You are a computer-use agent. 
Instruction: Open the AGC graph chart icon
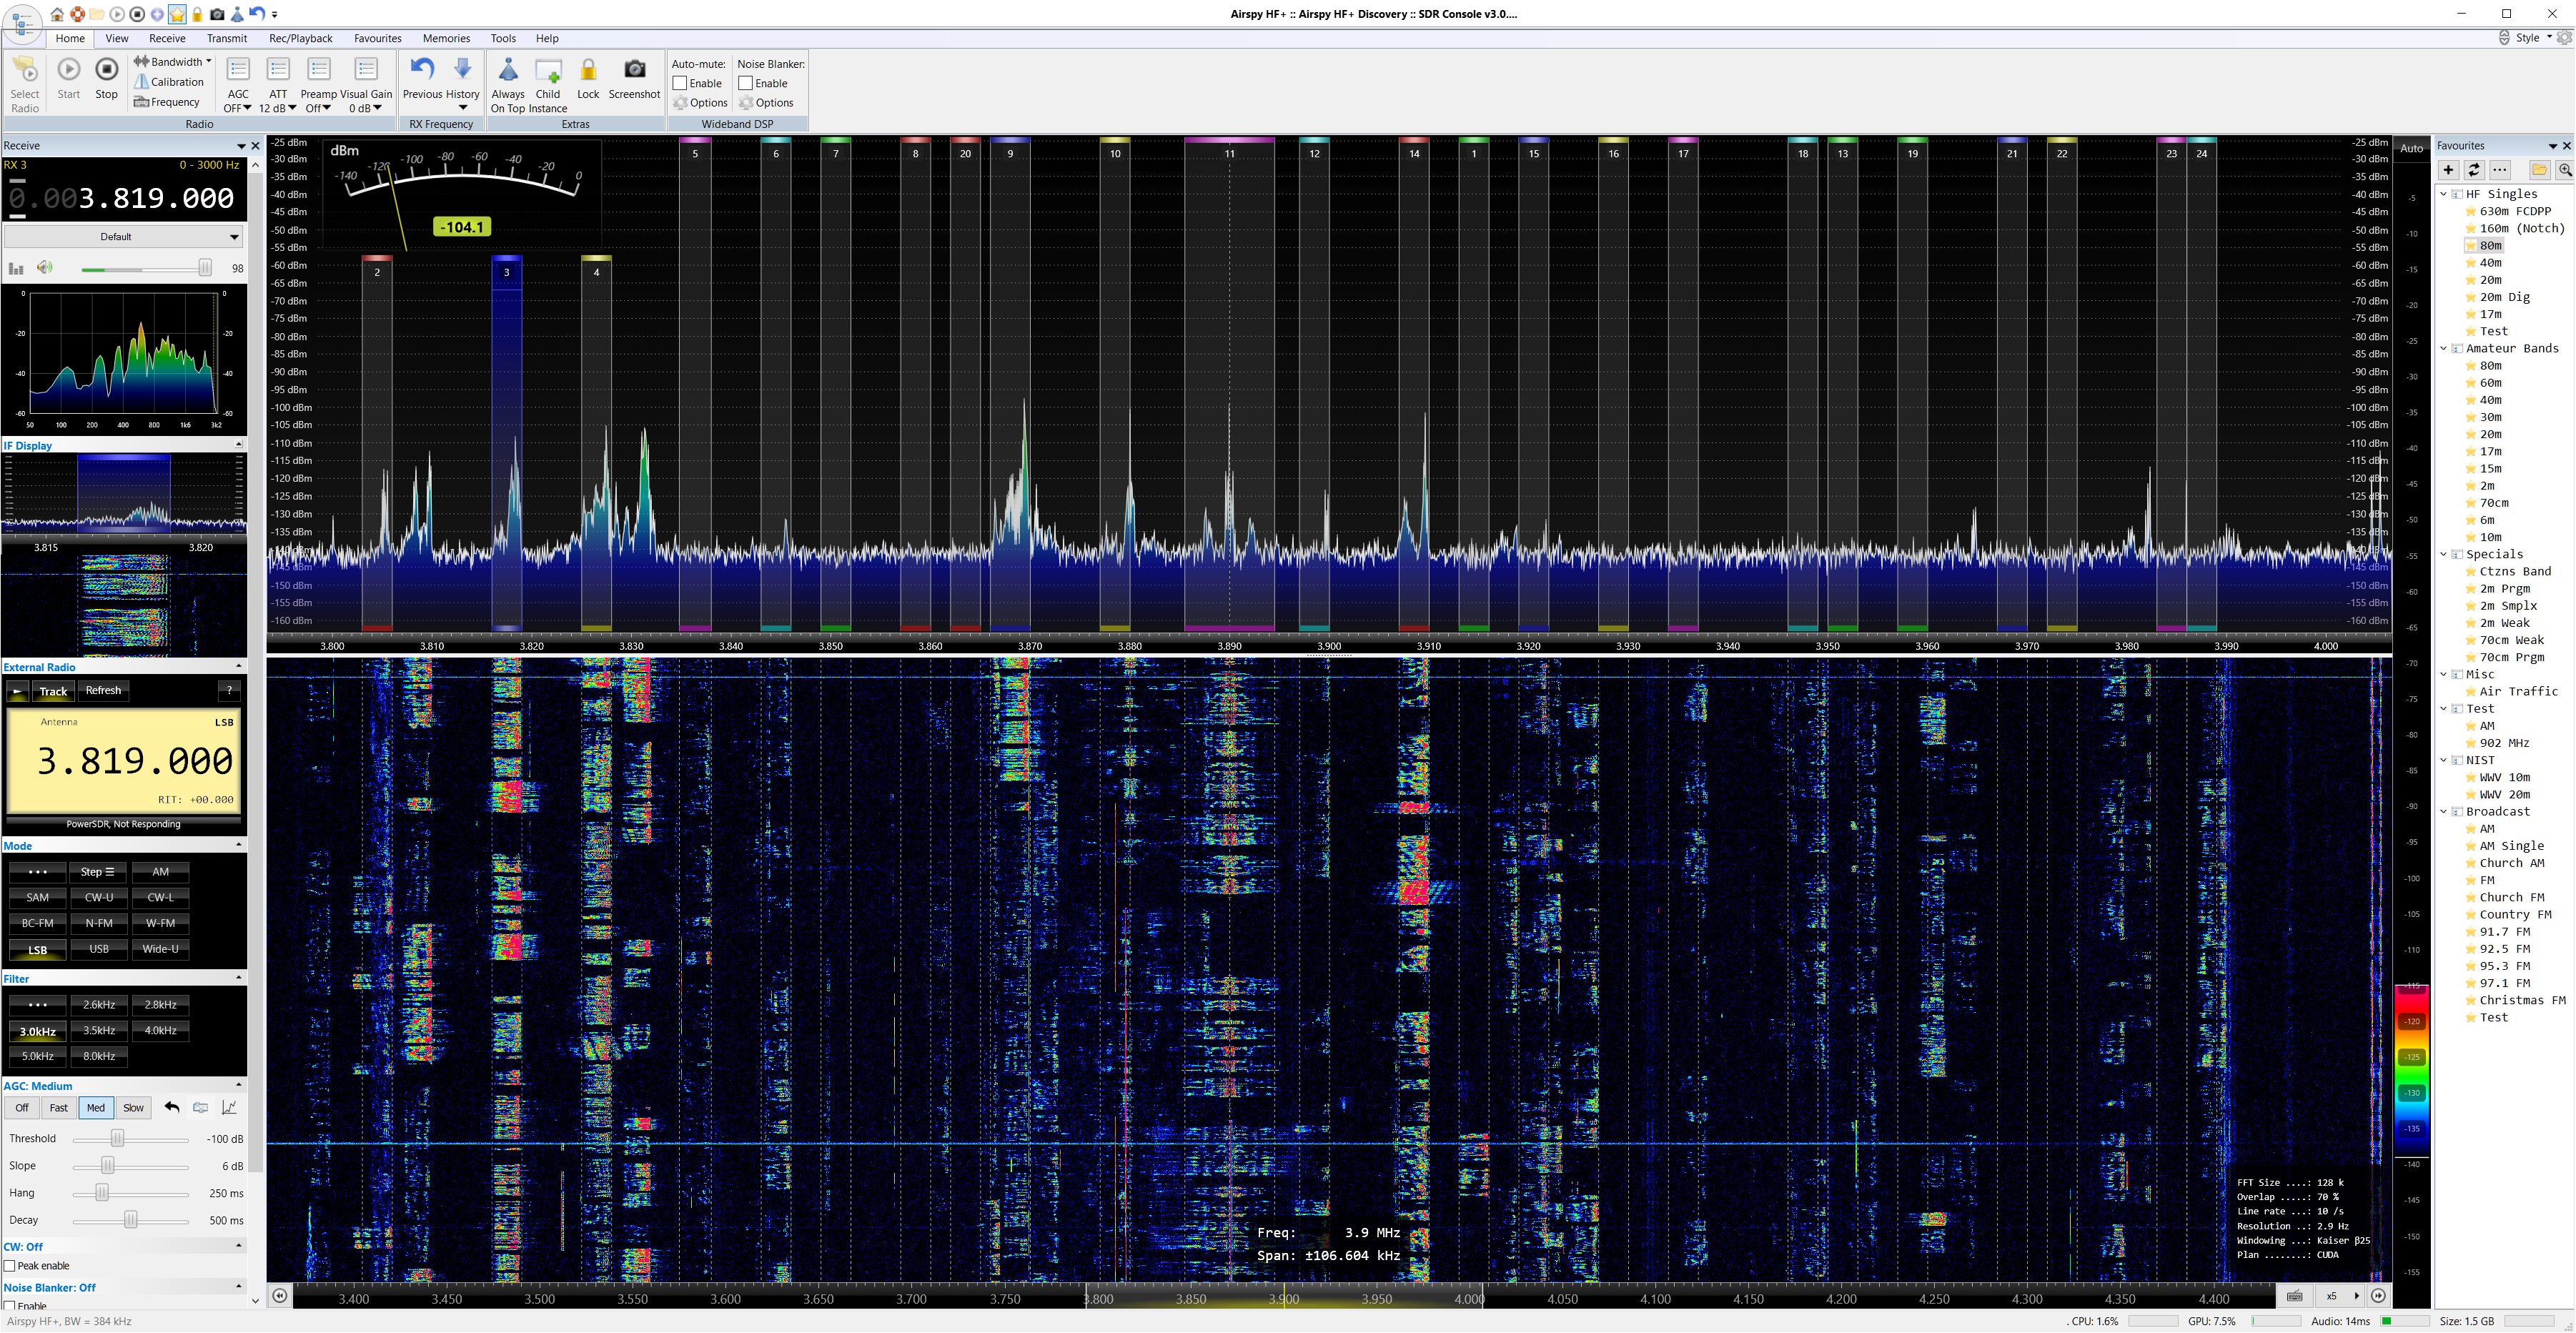(229, 1107)
